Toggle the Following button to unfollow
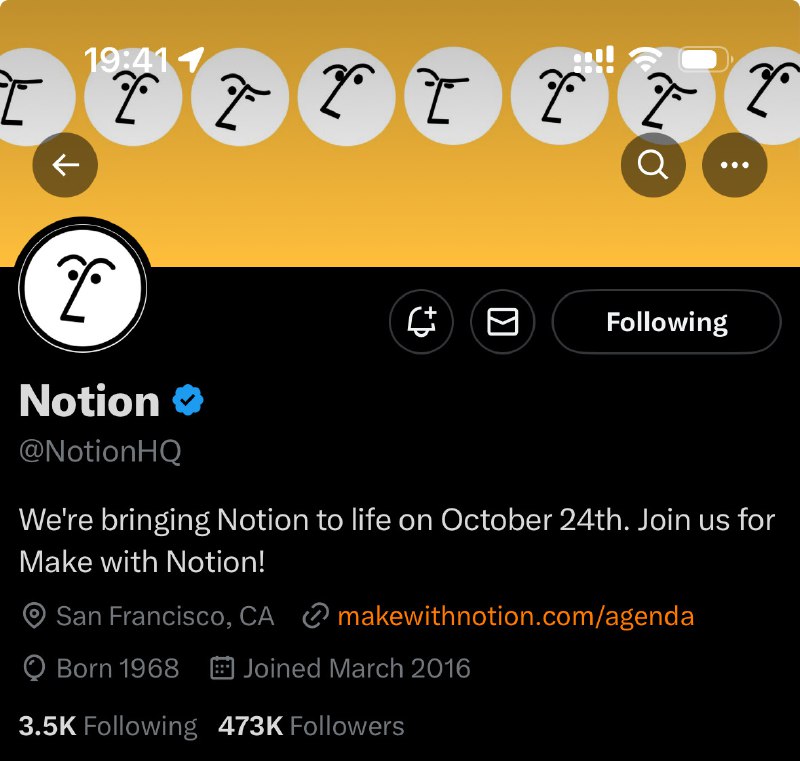Viewport: 800px width, 761px height. pyautogui.click(x=666, y=322)
